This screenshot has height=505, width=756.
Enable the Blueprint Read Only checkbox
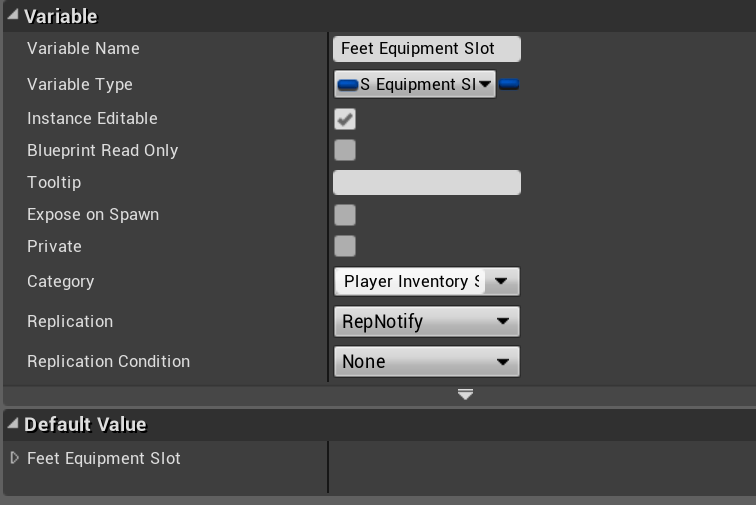point(345,151)
